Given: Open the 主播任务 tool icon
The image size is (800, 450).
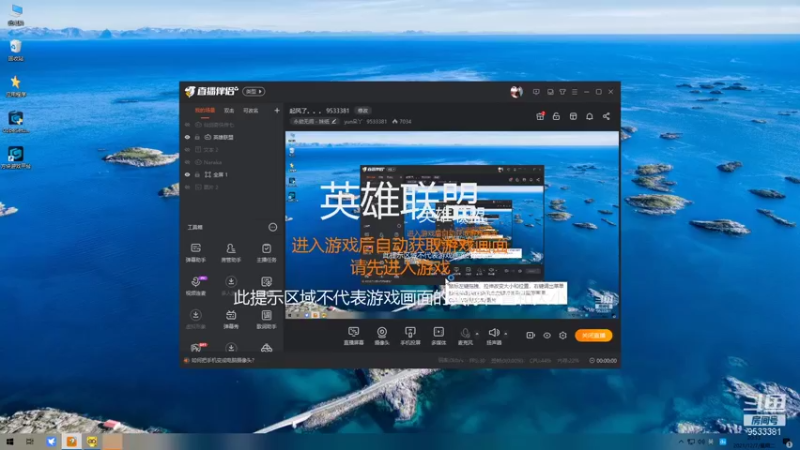Looking at the screenshot, I should [266, 253].
